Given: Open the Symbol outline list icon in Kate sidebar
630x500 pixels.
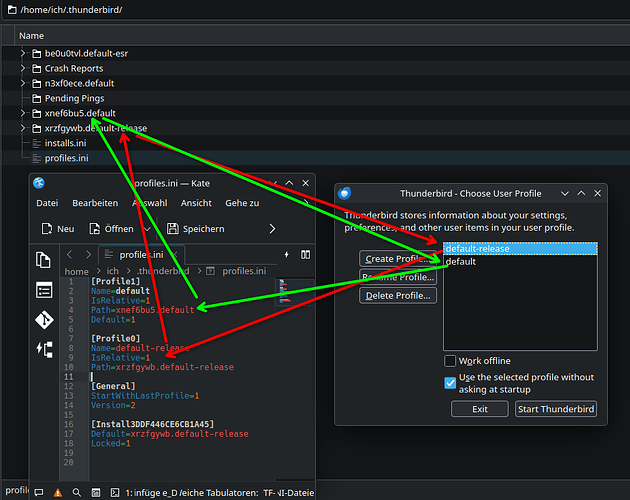Looking at the screenshot, I should [43, 290].
